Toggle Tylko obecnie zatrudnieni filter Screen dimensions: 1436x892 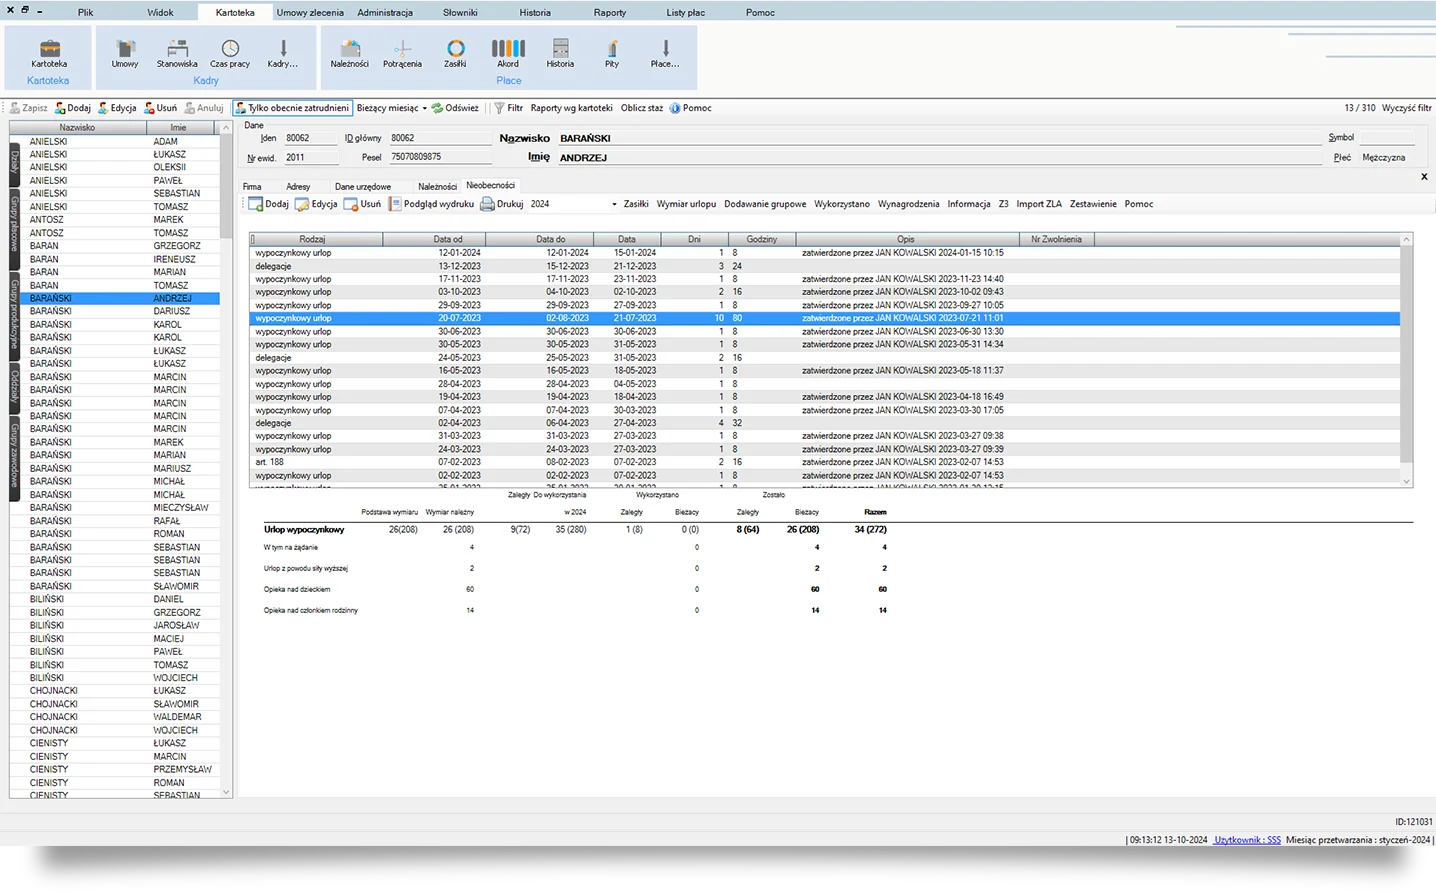tap(292, 108)
